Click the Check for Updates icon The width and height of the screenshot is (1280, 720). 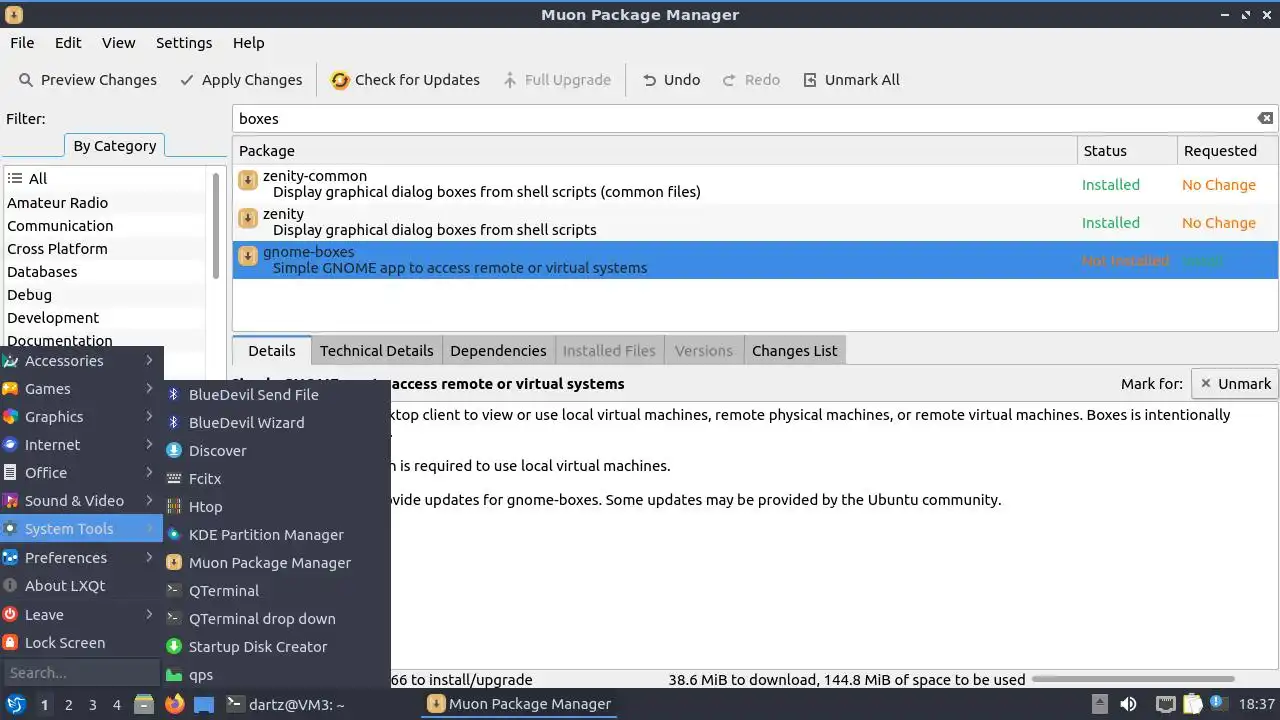click(x=340, y=80)
